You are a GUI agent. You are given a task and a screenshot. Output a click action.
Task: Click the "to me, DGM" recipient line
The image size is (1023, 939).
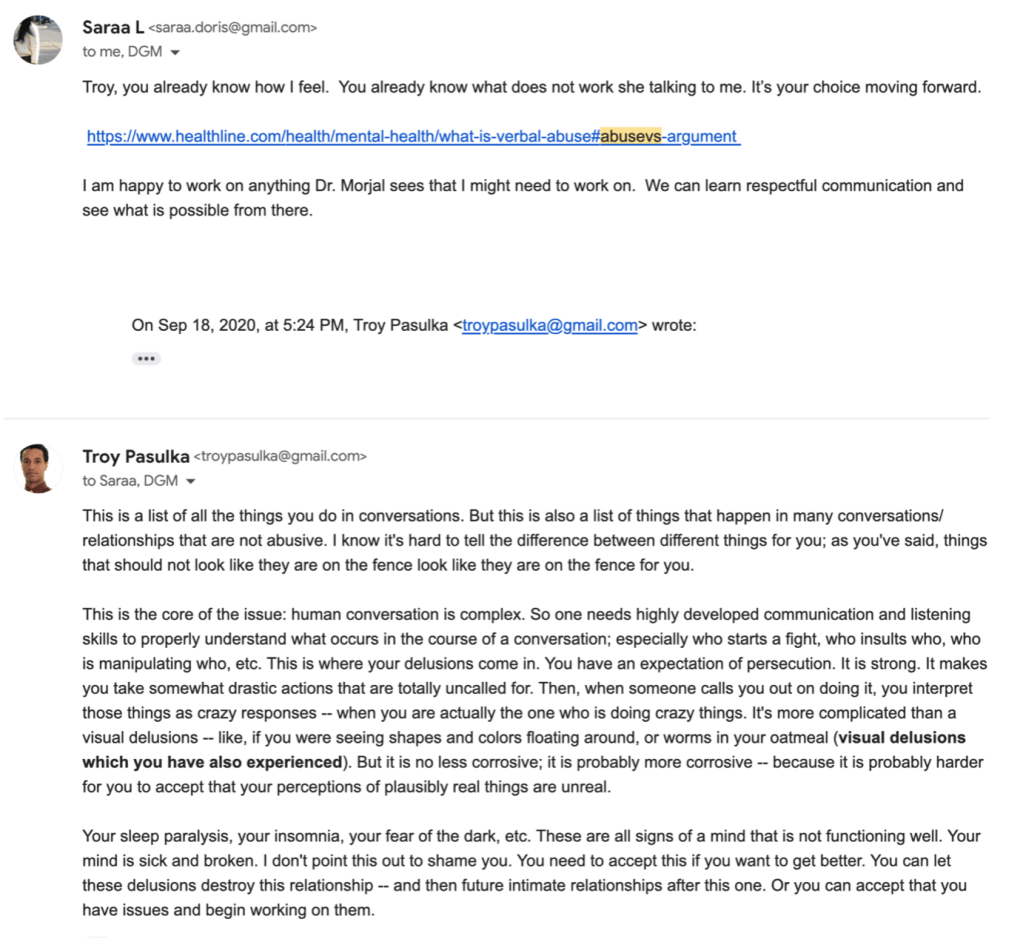click(121, 51)
